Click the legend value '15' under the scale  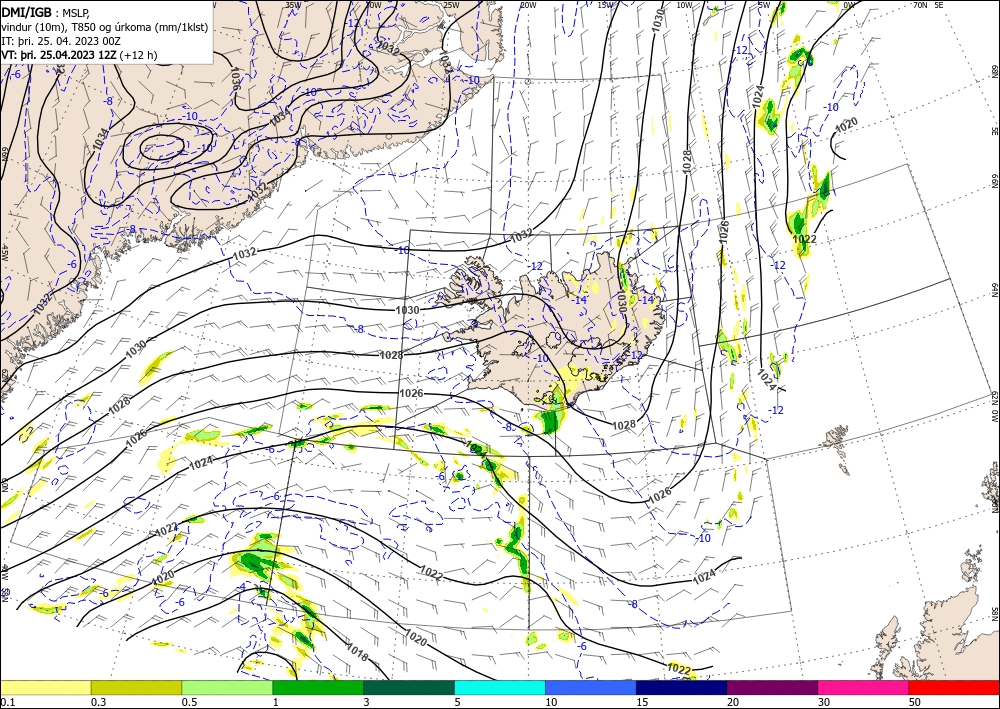pyautogui.click(x=642, y=702)
